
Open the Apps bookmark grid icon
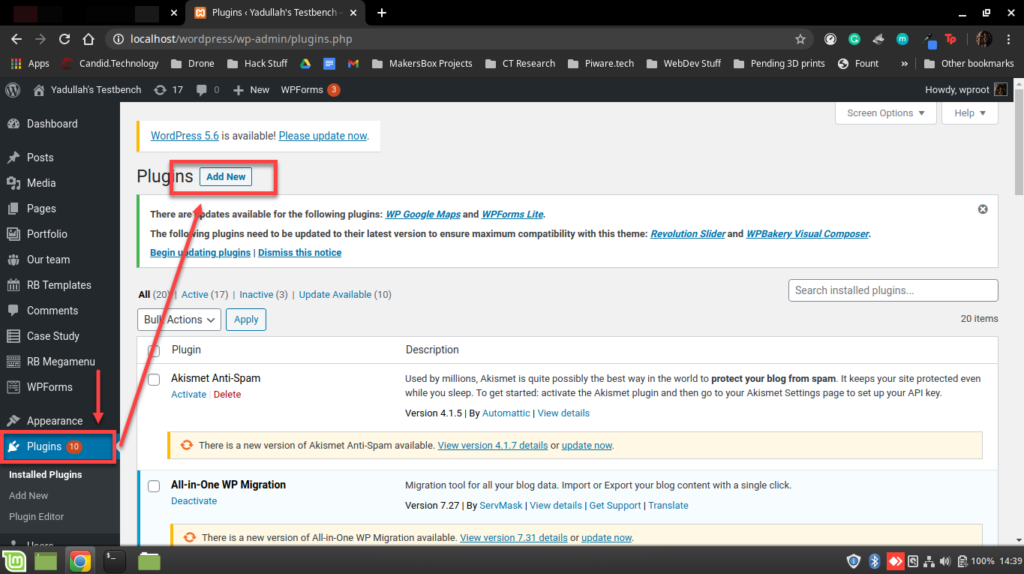click(x=17, y=63)
